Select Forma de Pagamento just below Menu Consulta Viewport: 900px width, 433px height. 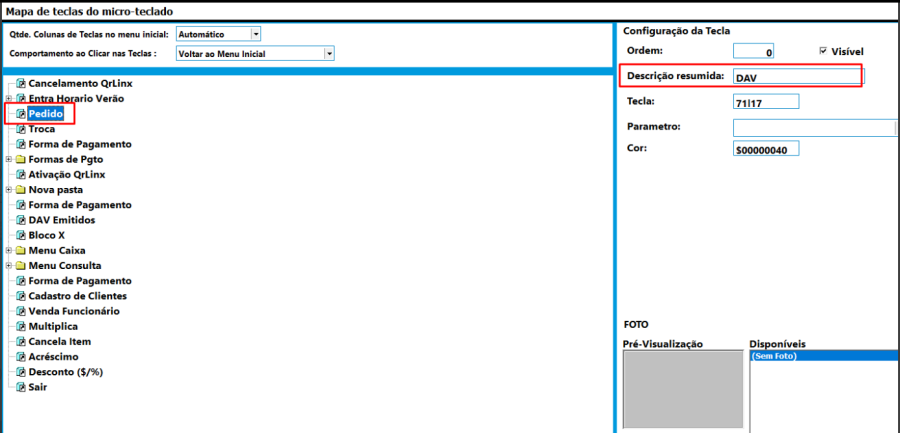[x=80, y=281]
